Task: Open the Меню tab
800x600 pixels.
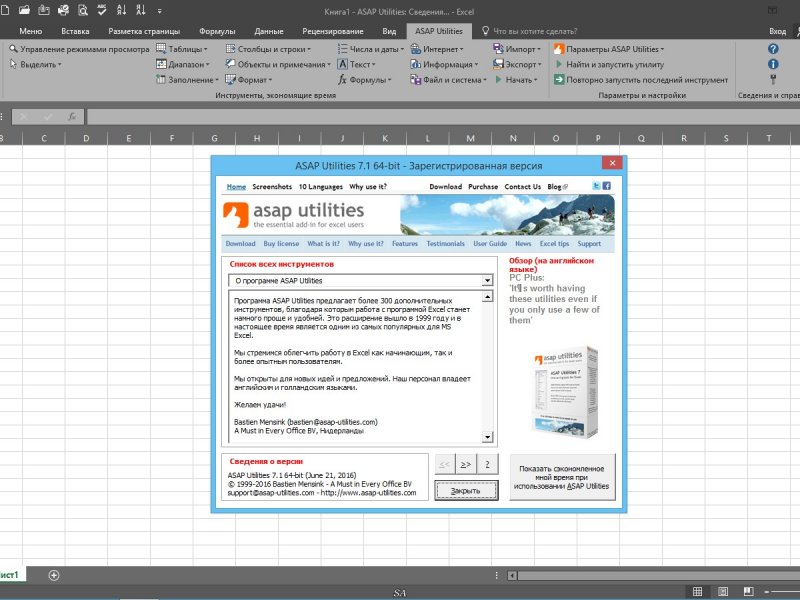Action: point(31,31)
